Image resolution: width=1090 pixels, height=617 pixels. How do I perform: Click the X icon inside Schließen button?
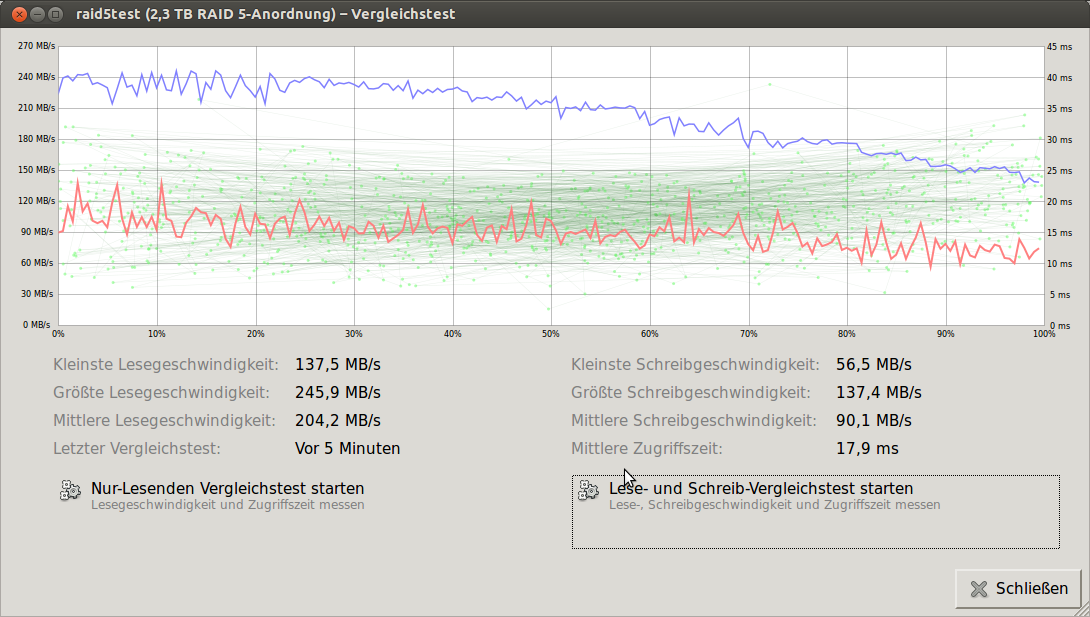[x=979, y=589]
